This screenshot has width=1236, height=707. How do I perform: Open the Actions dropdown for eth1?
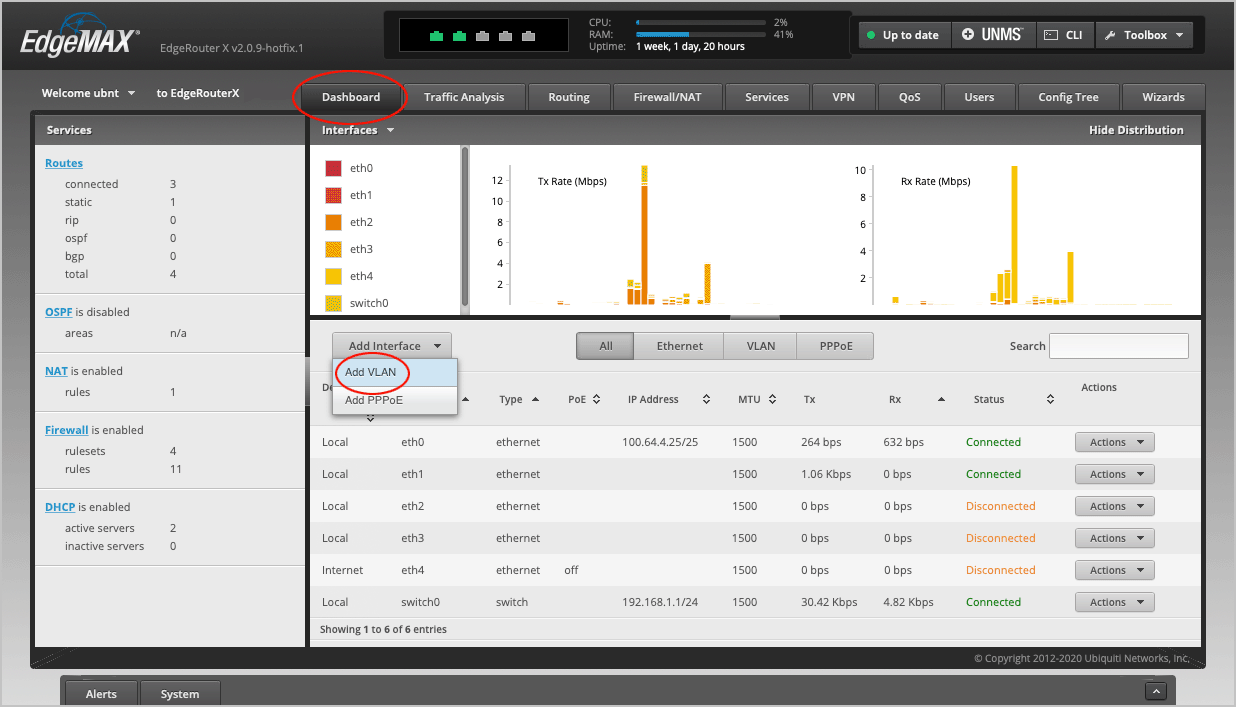point(1114,474)
